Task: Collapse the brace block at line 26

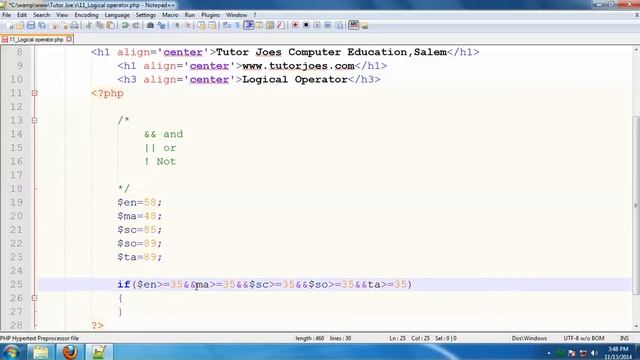Action: coord(35,298)
